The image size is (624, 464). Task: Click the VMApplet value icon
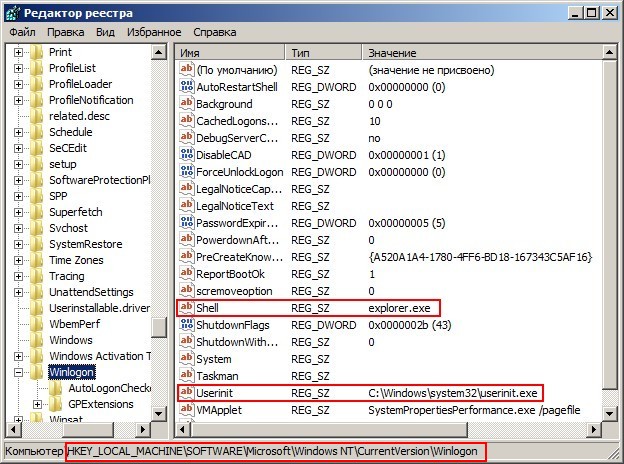(186, 410)
